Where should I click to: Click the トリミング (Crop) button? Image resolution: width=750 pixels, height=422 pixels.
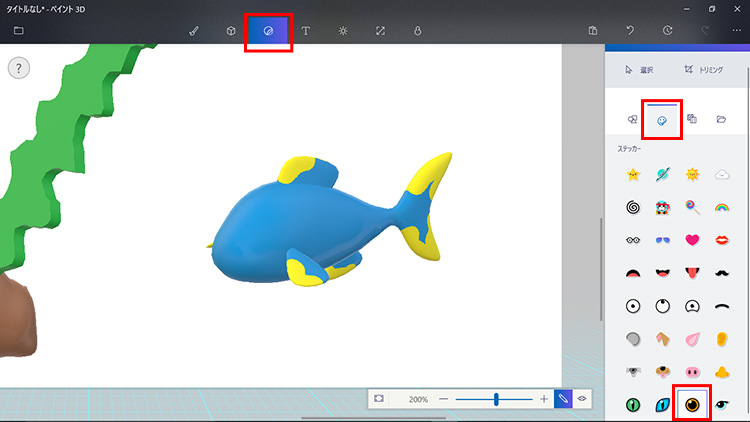point(702,69)
